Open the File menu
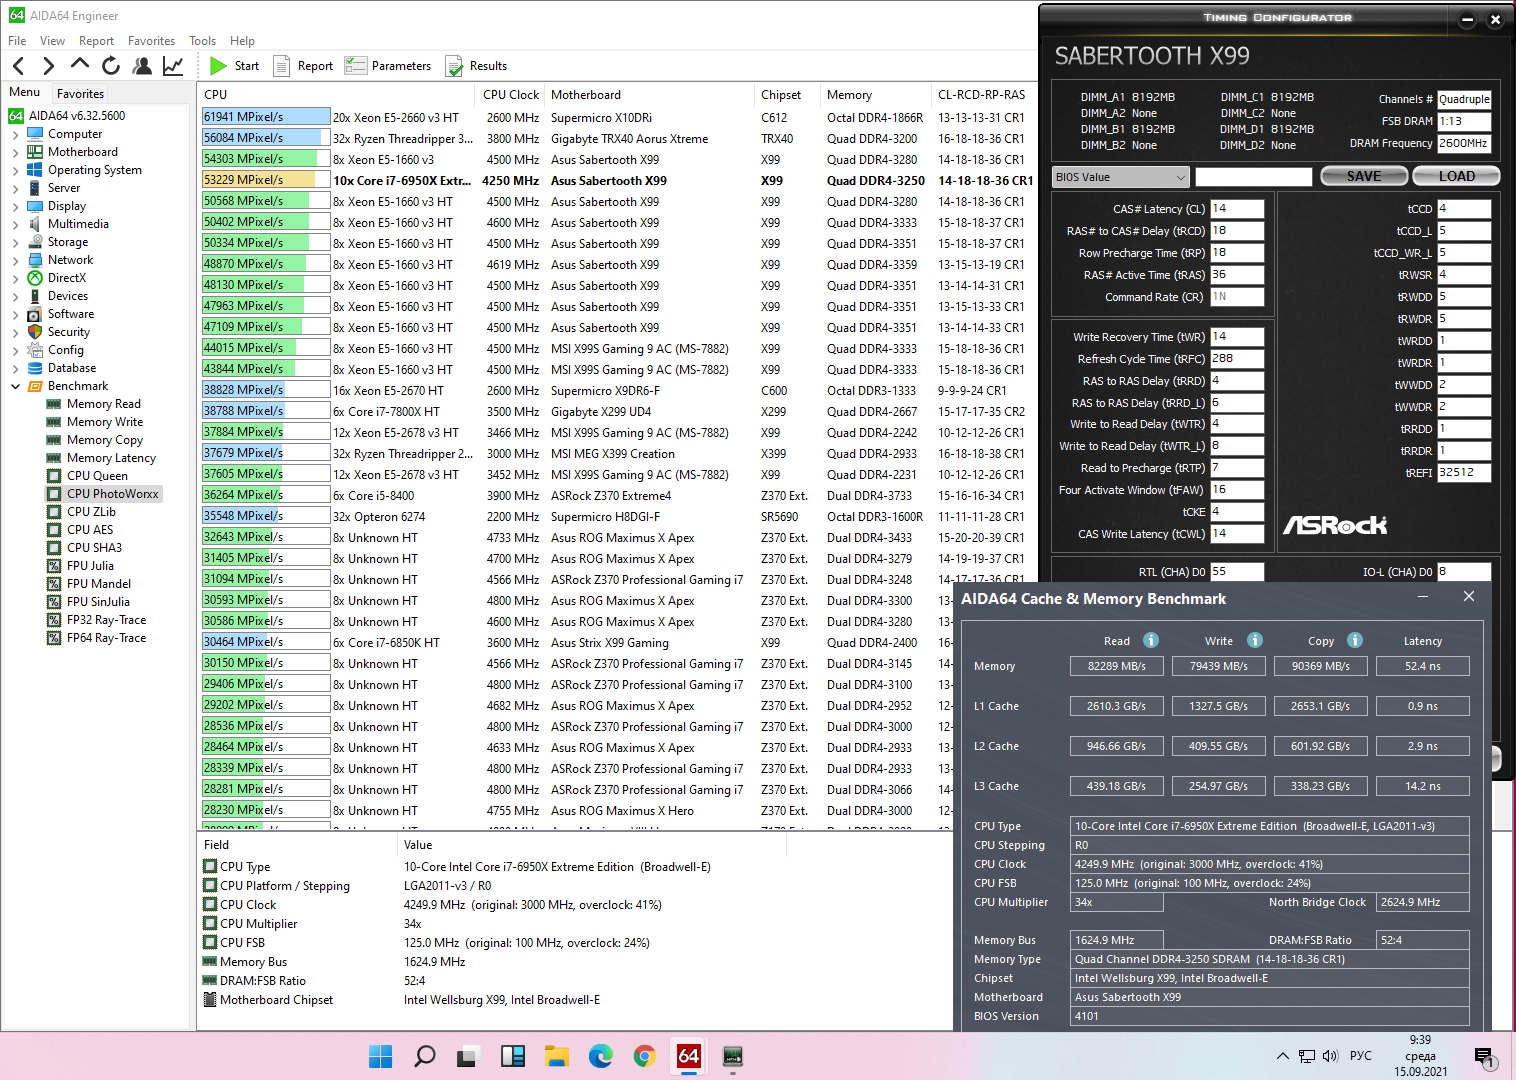 pos(17,41)
